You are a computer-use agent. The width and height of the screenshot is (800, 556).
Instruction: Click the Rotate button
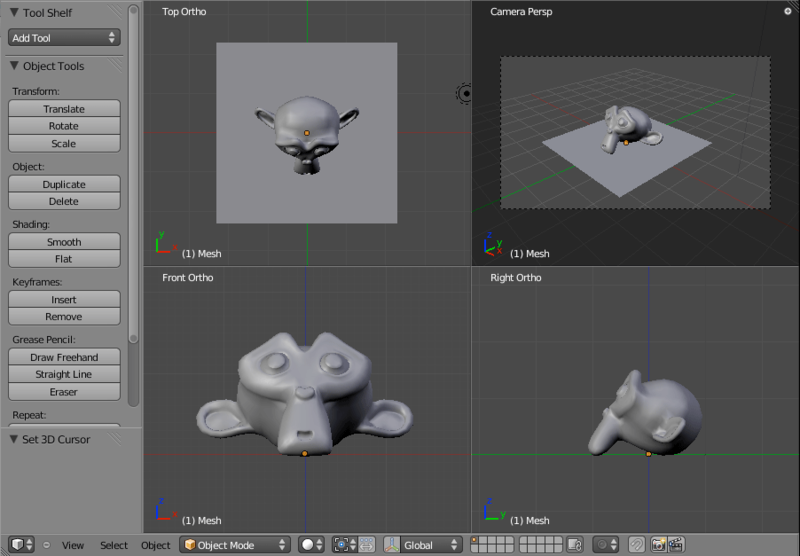pyautogui.click(x=64, y=126)
